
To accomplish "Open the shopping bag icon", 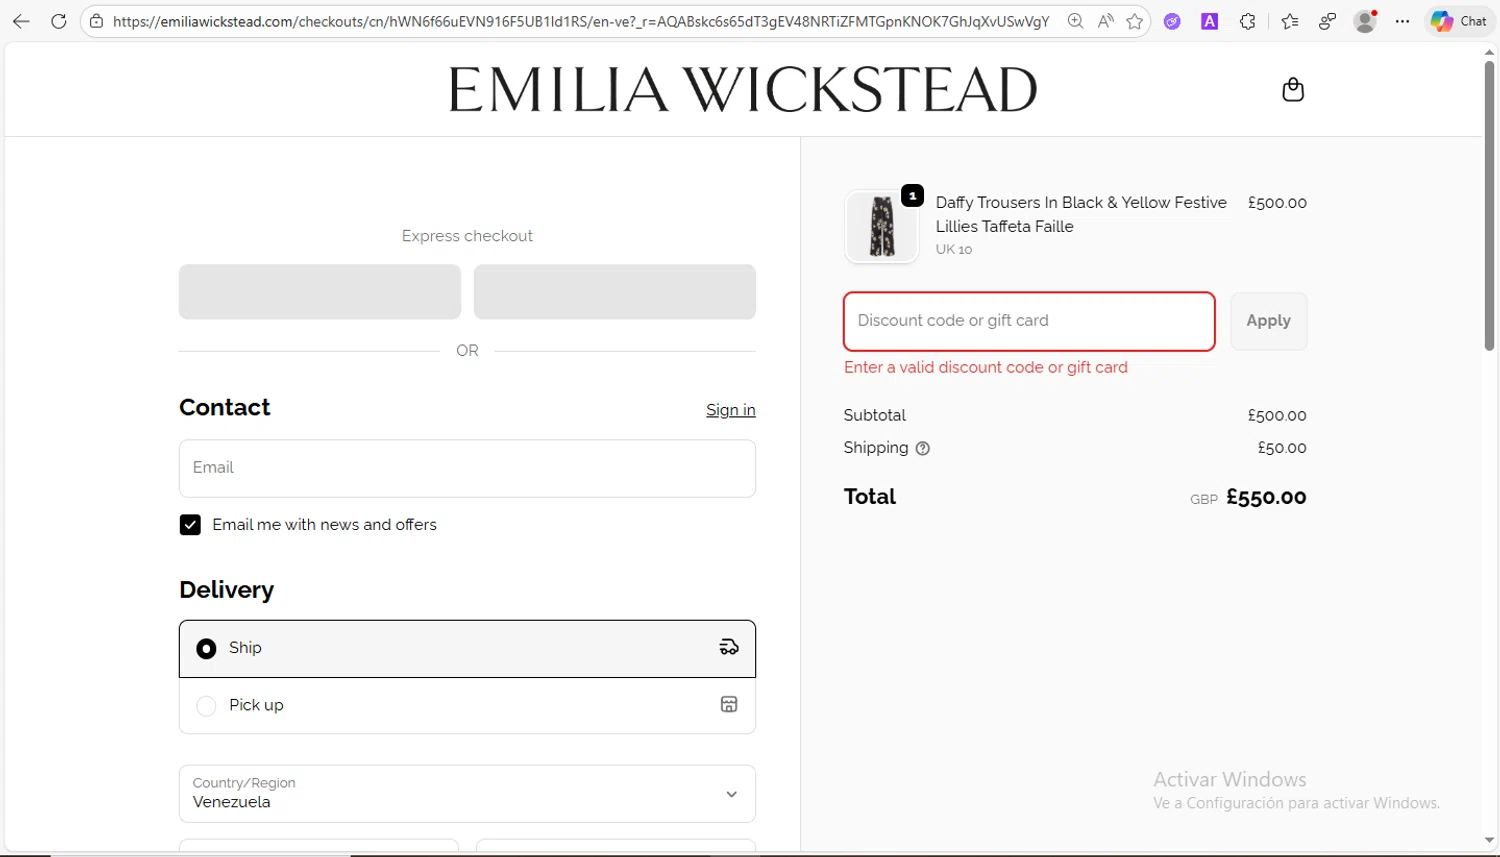I will (1293, 90).
